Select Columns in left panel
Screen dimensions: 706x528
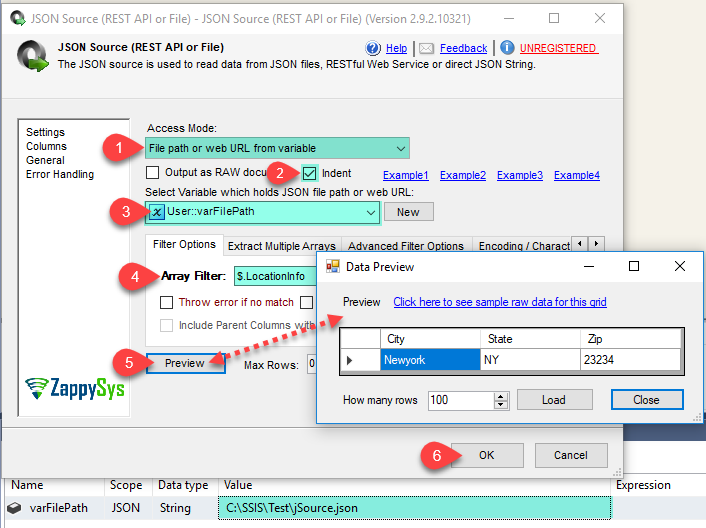(46, 146)
